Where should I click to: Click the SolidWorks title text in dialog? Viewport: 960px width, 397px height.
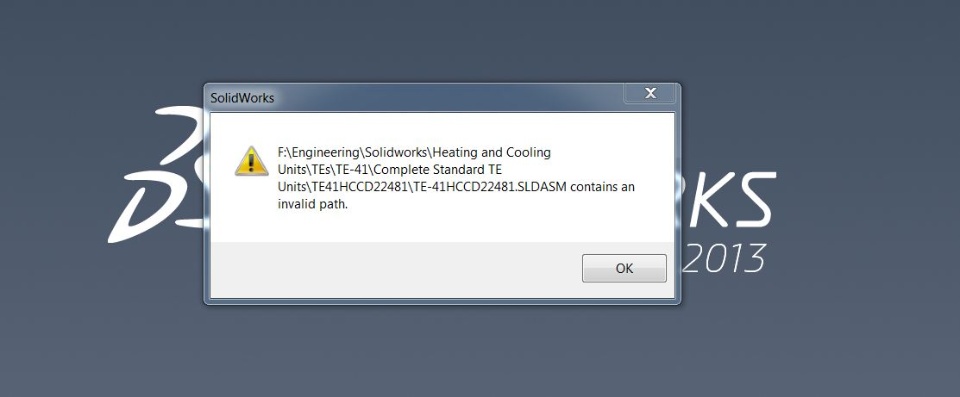[x=242, y=97]
